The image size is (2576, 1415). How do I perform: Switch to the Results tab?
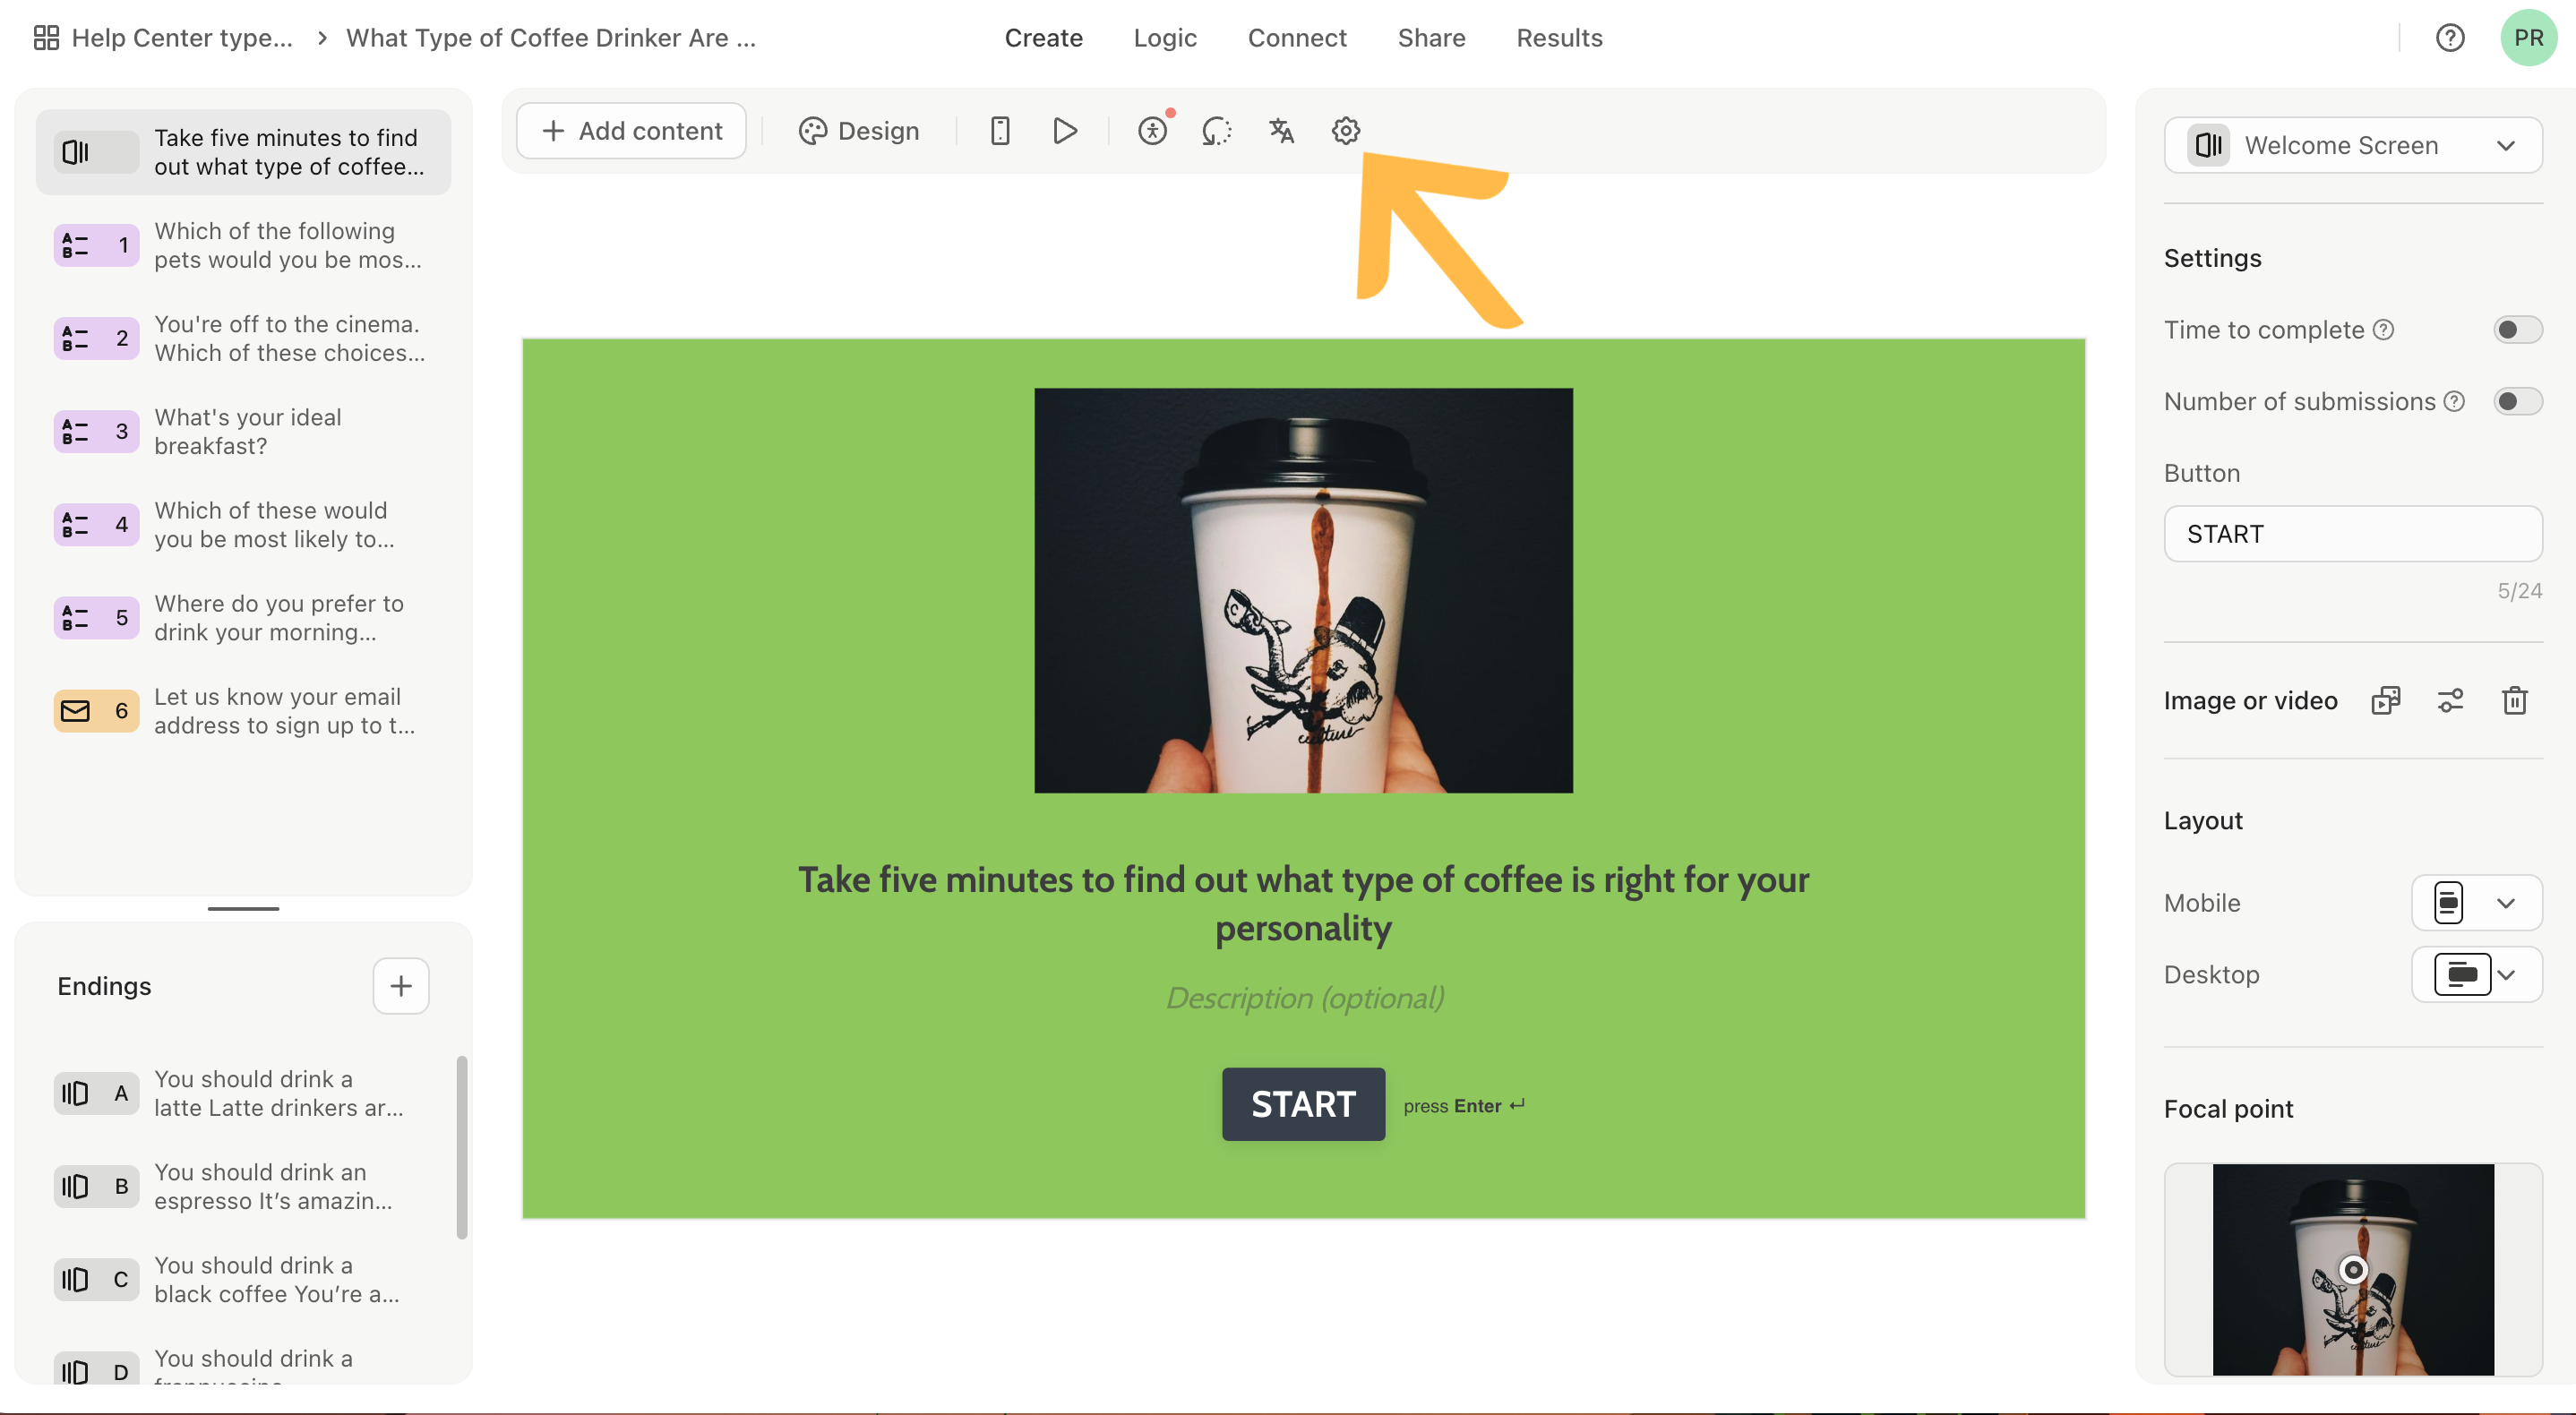(x=1559, y=38)
